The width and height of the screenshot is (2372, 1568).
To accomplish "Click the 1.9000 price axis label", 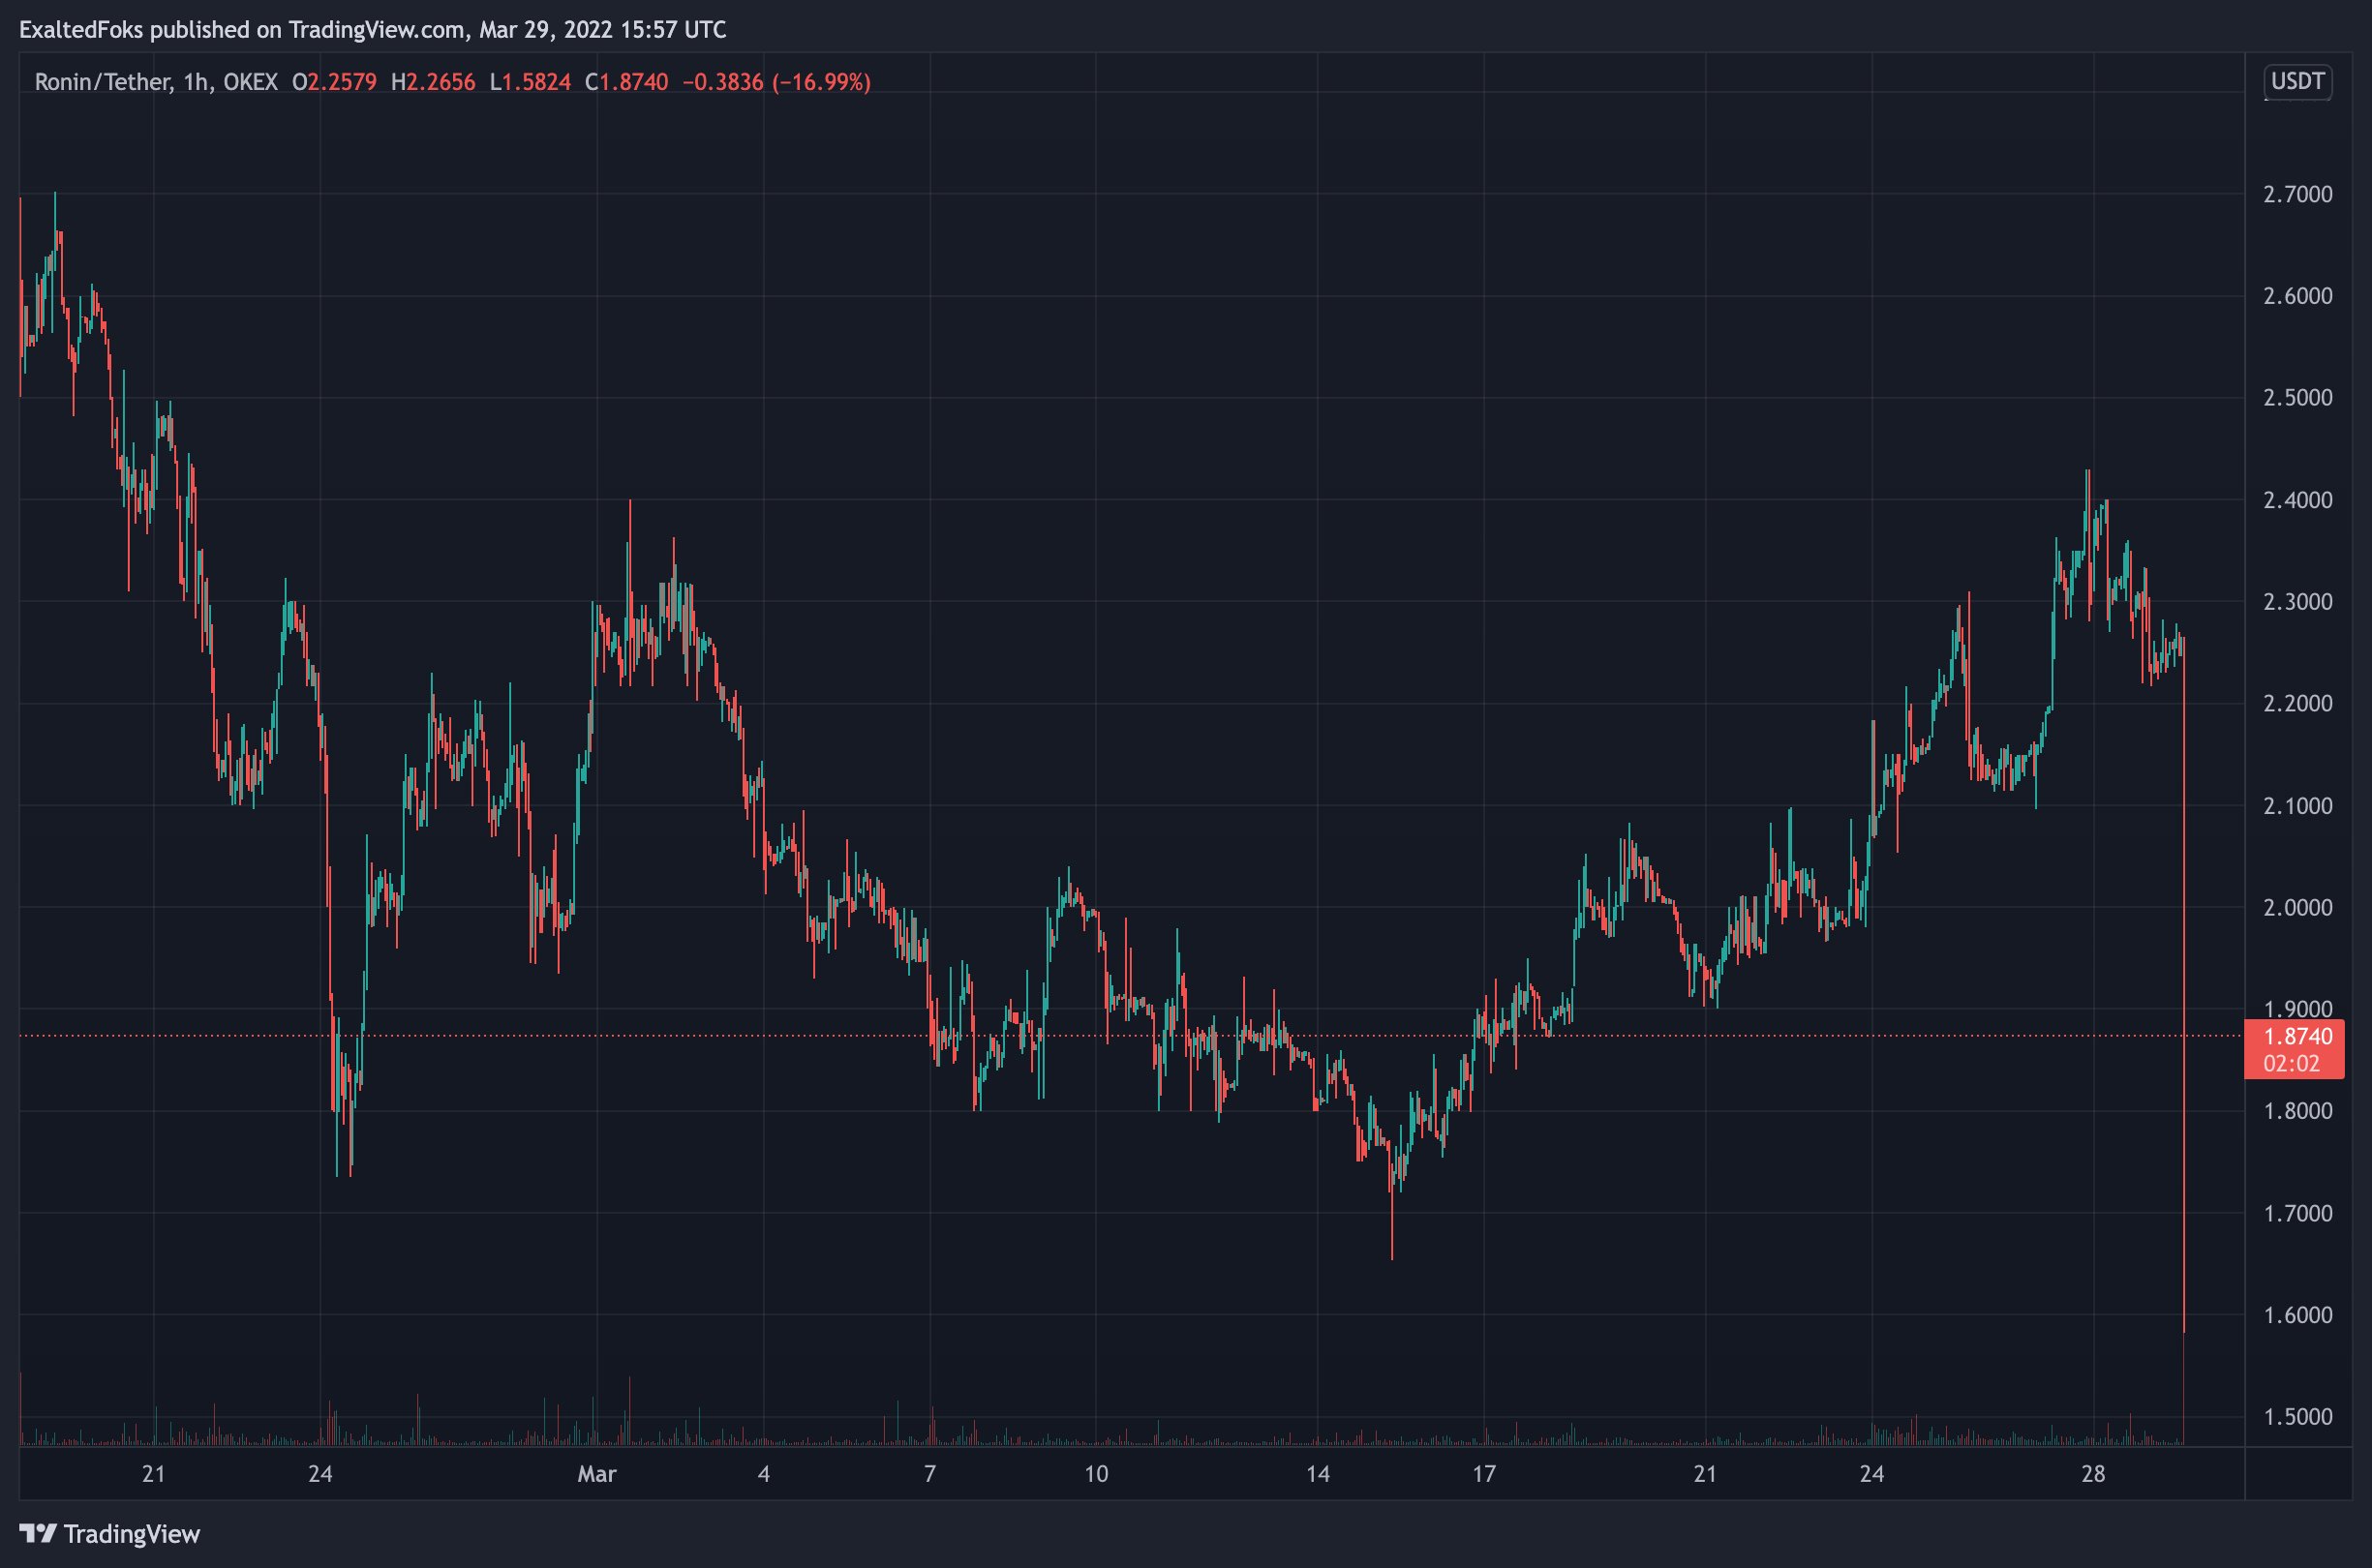I will (2298, 1009).
